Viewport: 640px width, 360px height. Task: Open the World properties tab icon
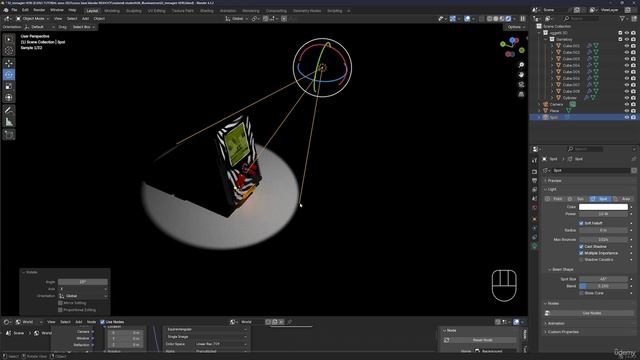534,207
